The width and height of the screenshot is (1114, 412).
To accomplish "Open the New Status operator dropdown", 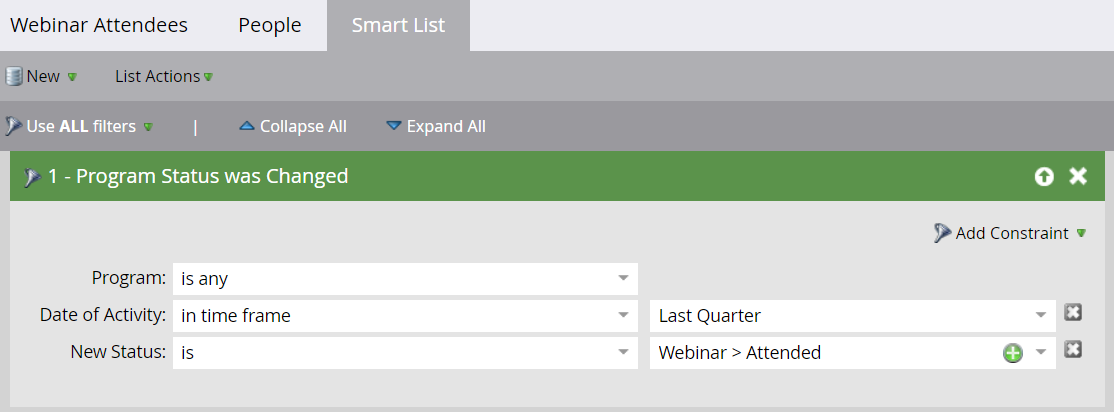I will (x=623, y=352).
